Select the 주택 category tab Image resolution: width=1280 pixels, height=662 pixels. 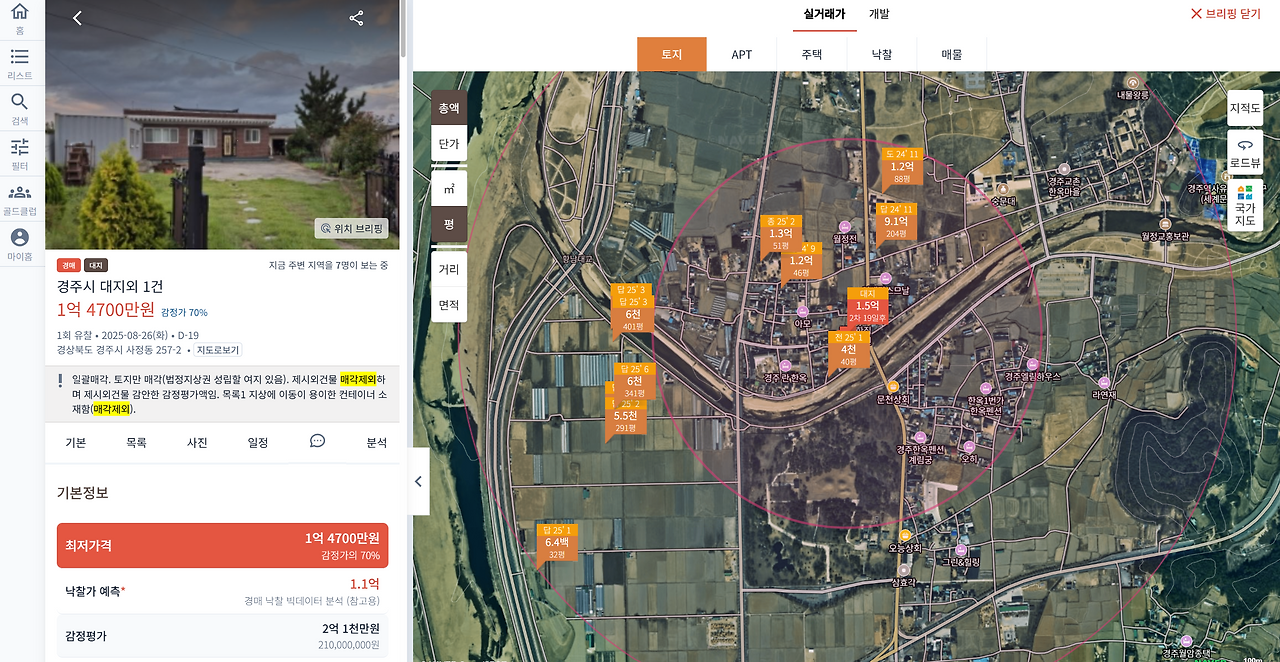[x=811, y=54]
